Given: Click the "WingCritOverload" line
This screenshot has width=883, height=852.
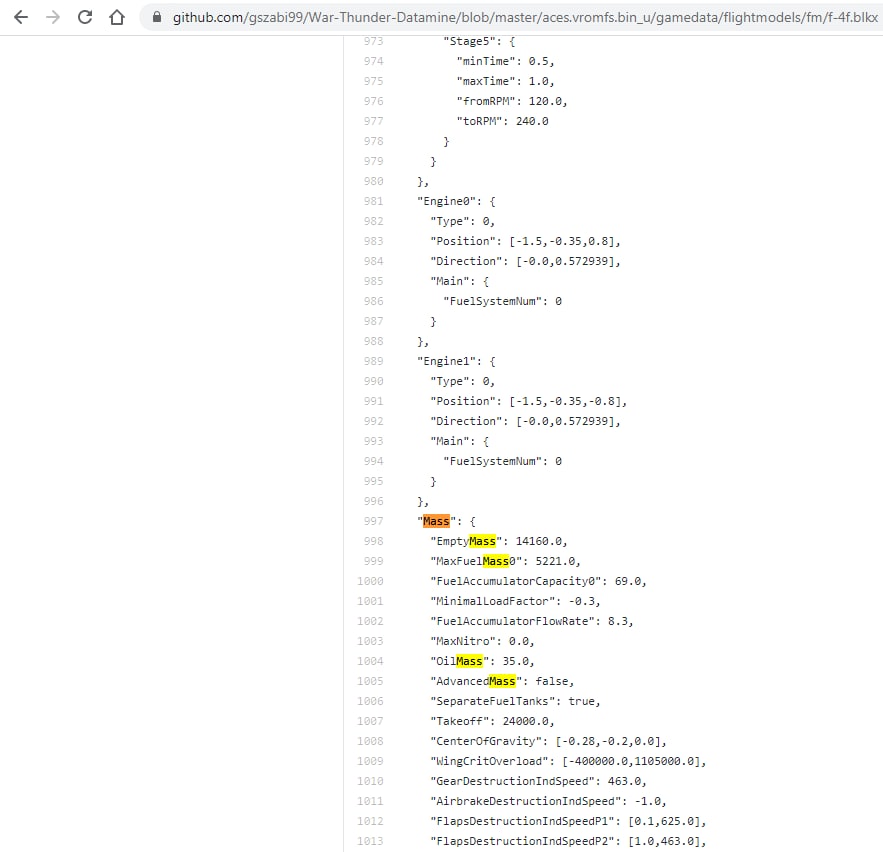Looking at the screenshot, I should pyautogui.click(x=568, y=761).
